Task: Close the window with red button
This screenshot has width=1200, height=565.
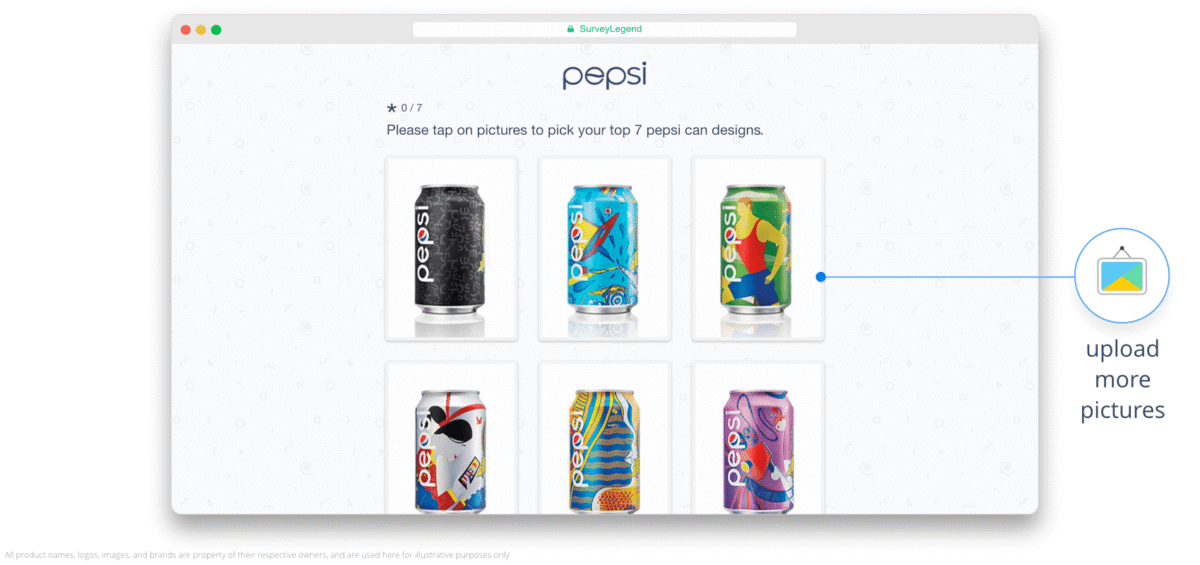Action: point(185,30)
